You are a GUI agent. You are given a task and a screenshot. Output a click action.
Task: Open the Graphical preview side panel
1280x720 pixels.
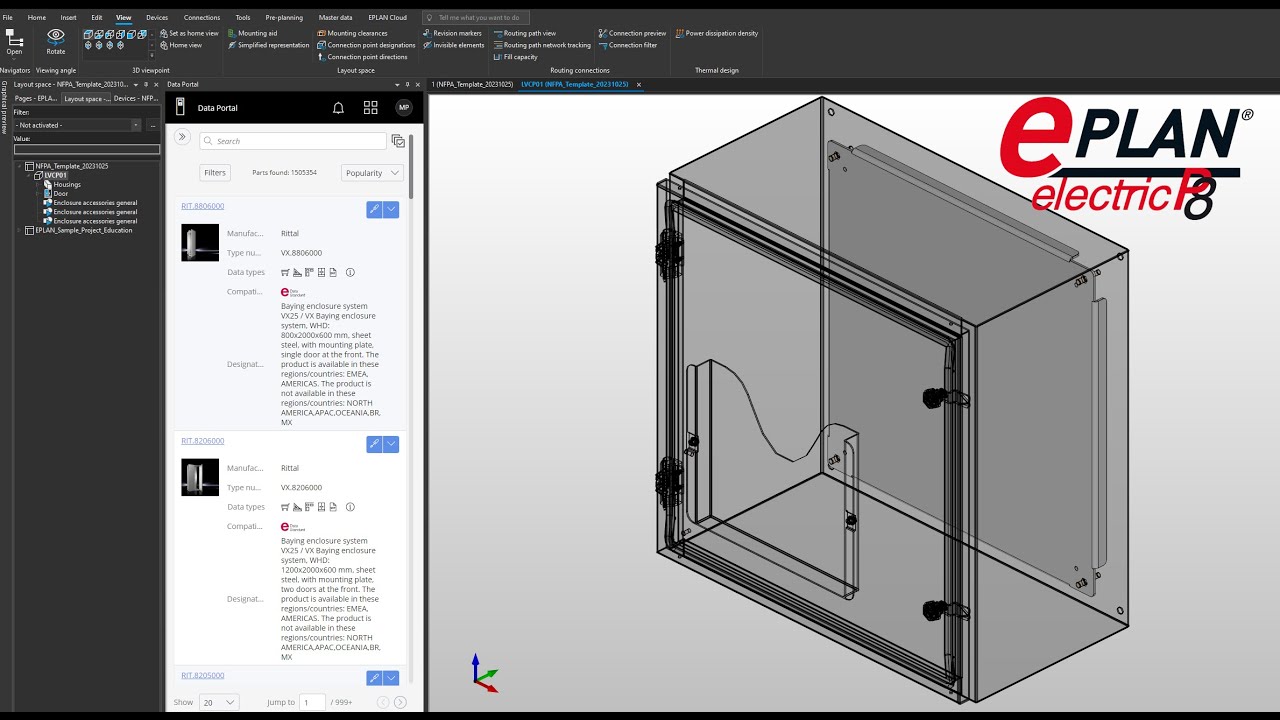pos(4,108)
